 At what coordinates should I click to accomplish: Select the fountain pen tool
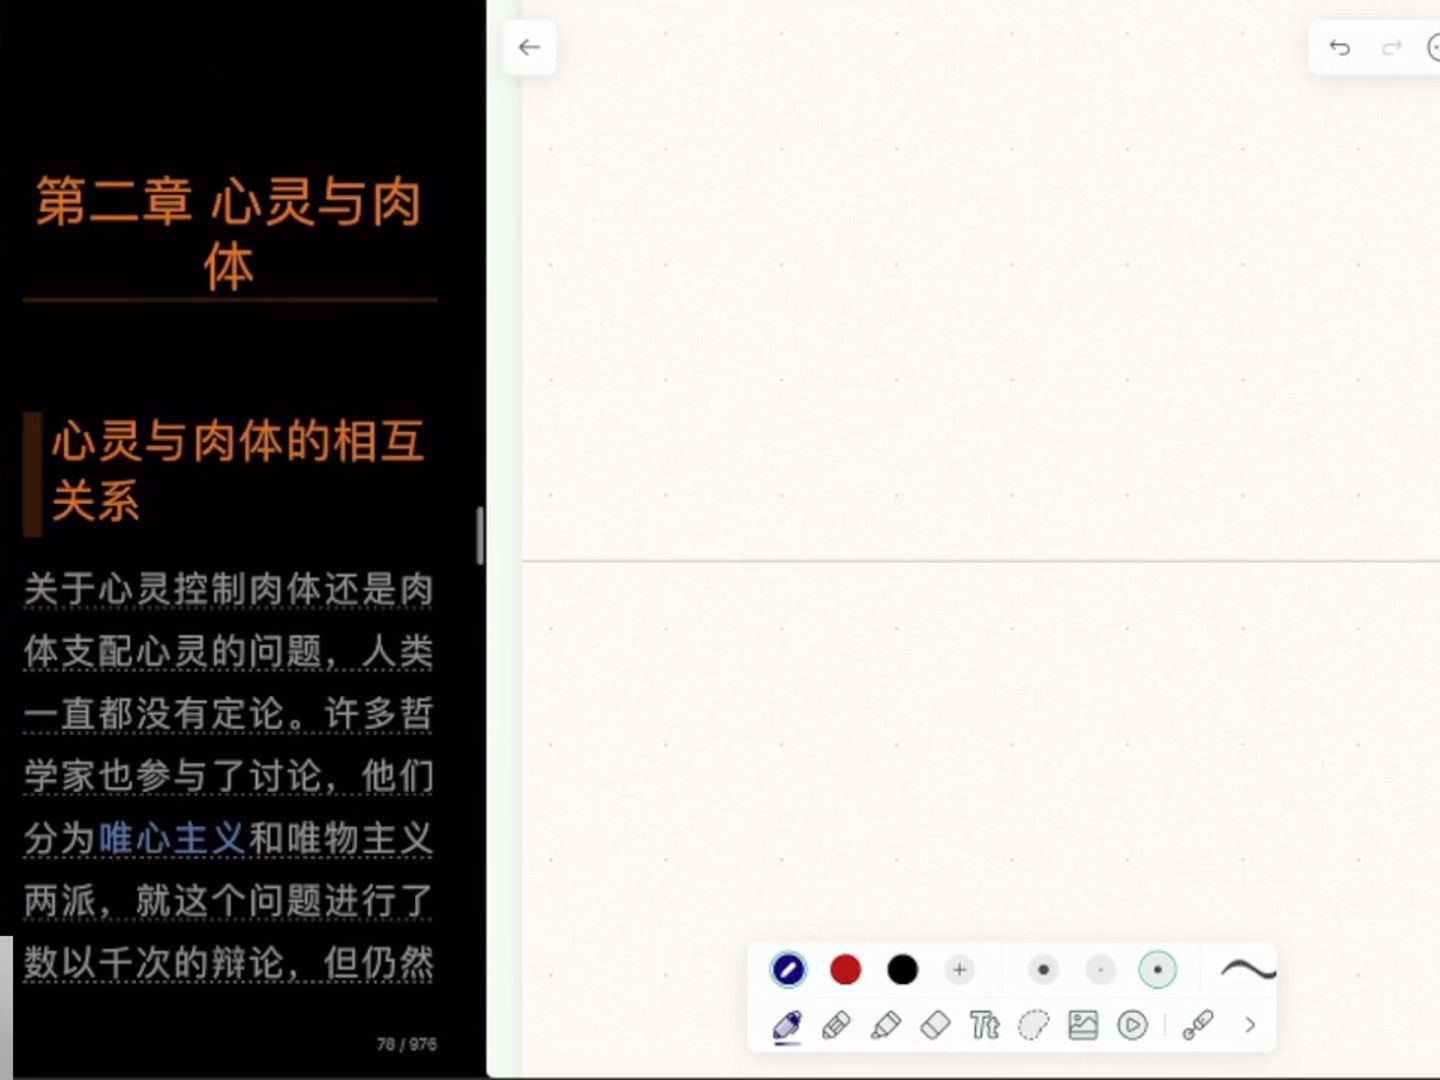click(x=788, y=1026)
